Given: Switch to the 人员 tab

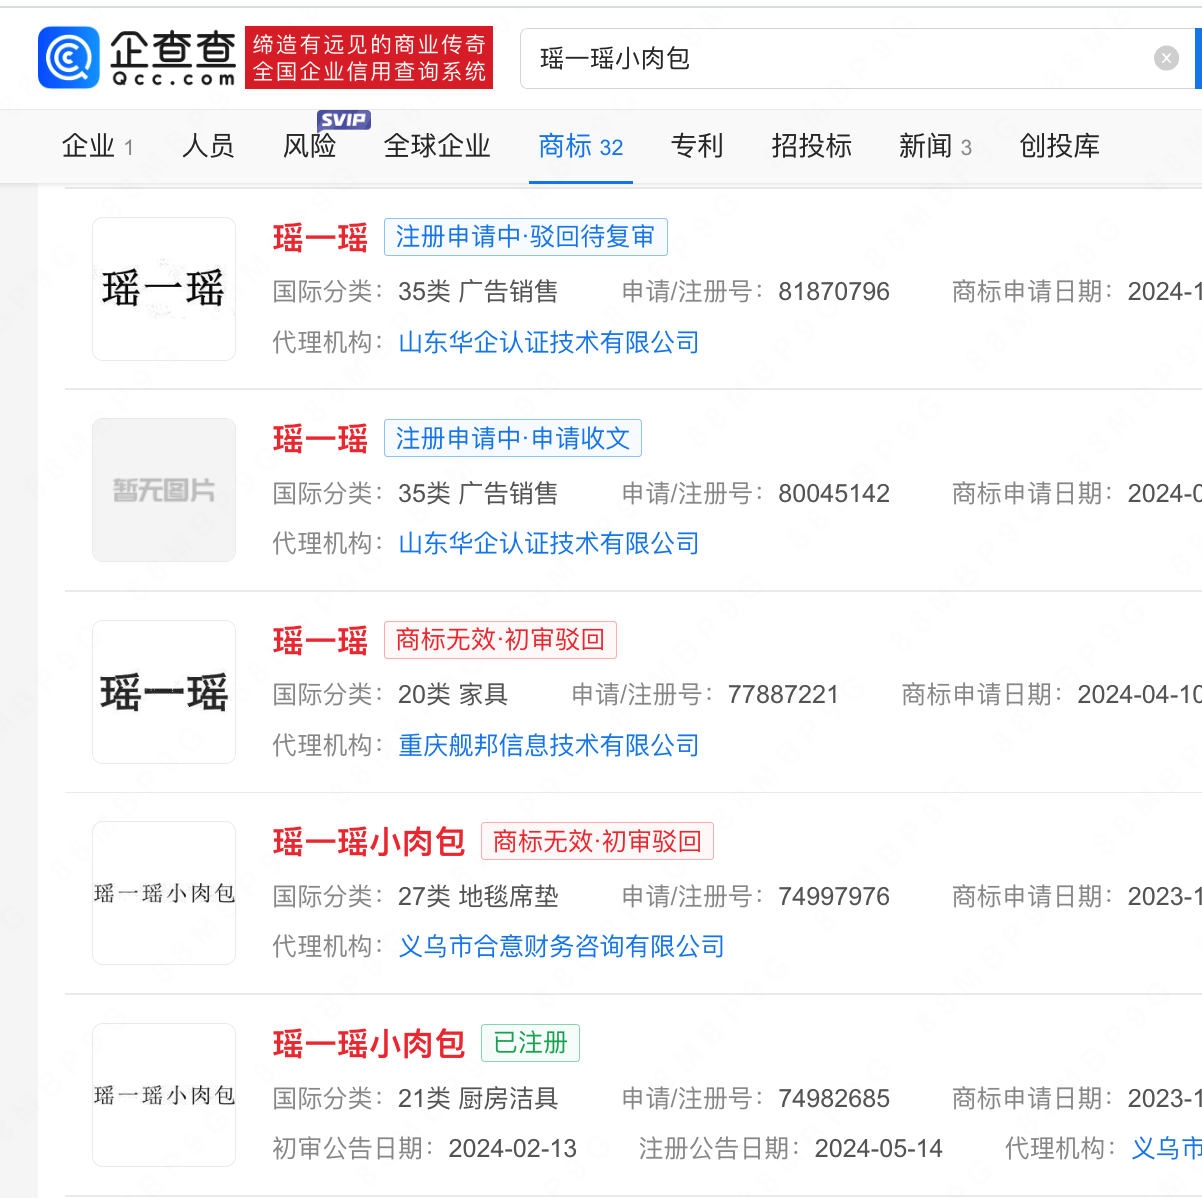Looking at the screenshot, I should click(208, 146).
